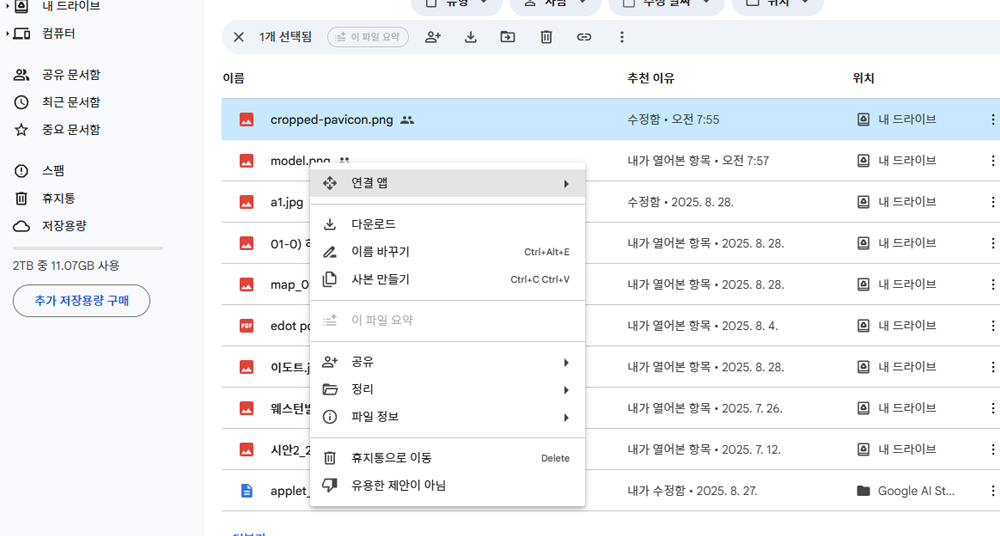Viewport: 1000px width, 536px height.
Task: Choose 사본 만들기 in context menu
Action: 380,280
